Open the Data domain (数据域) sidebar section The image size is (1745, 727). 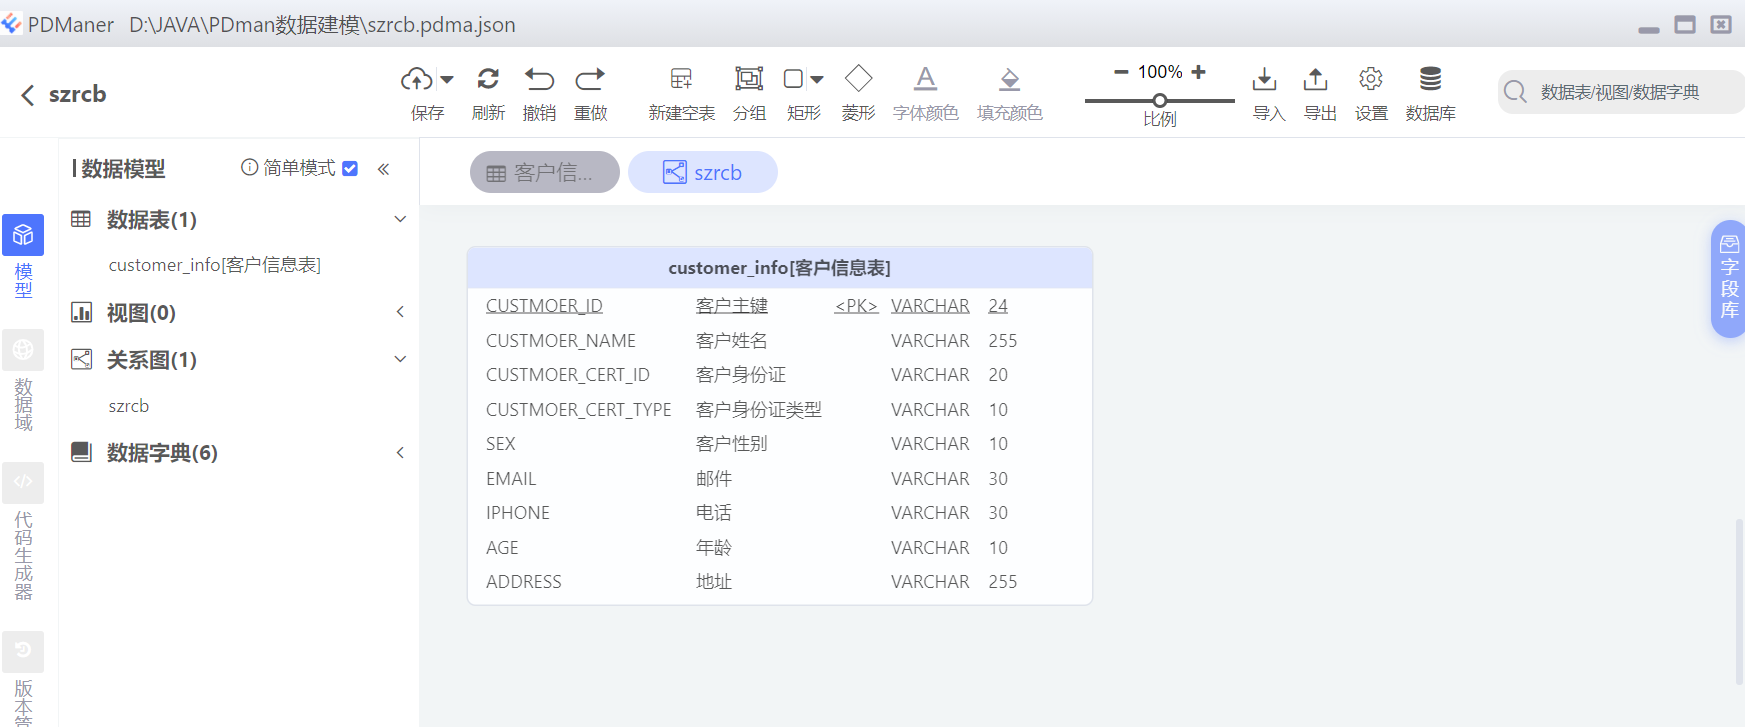point(23,381)
